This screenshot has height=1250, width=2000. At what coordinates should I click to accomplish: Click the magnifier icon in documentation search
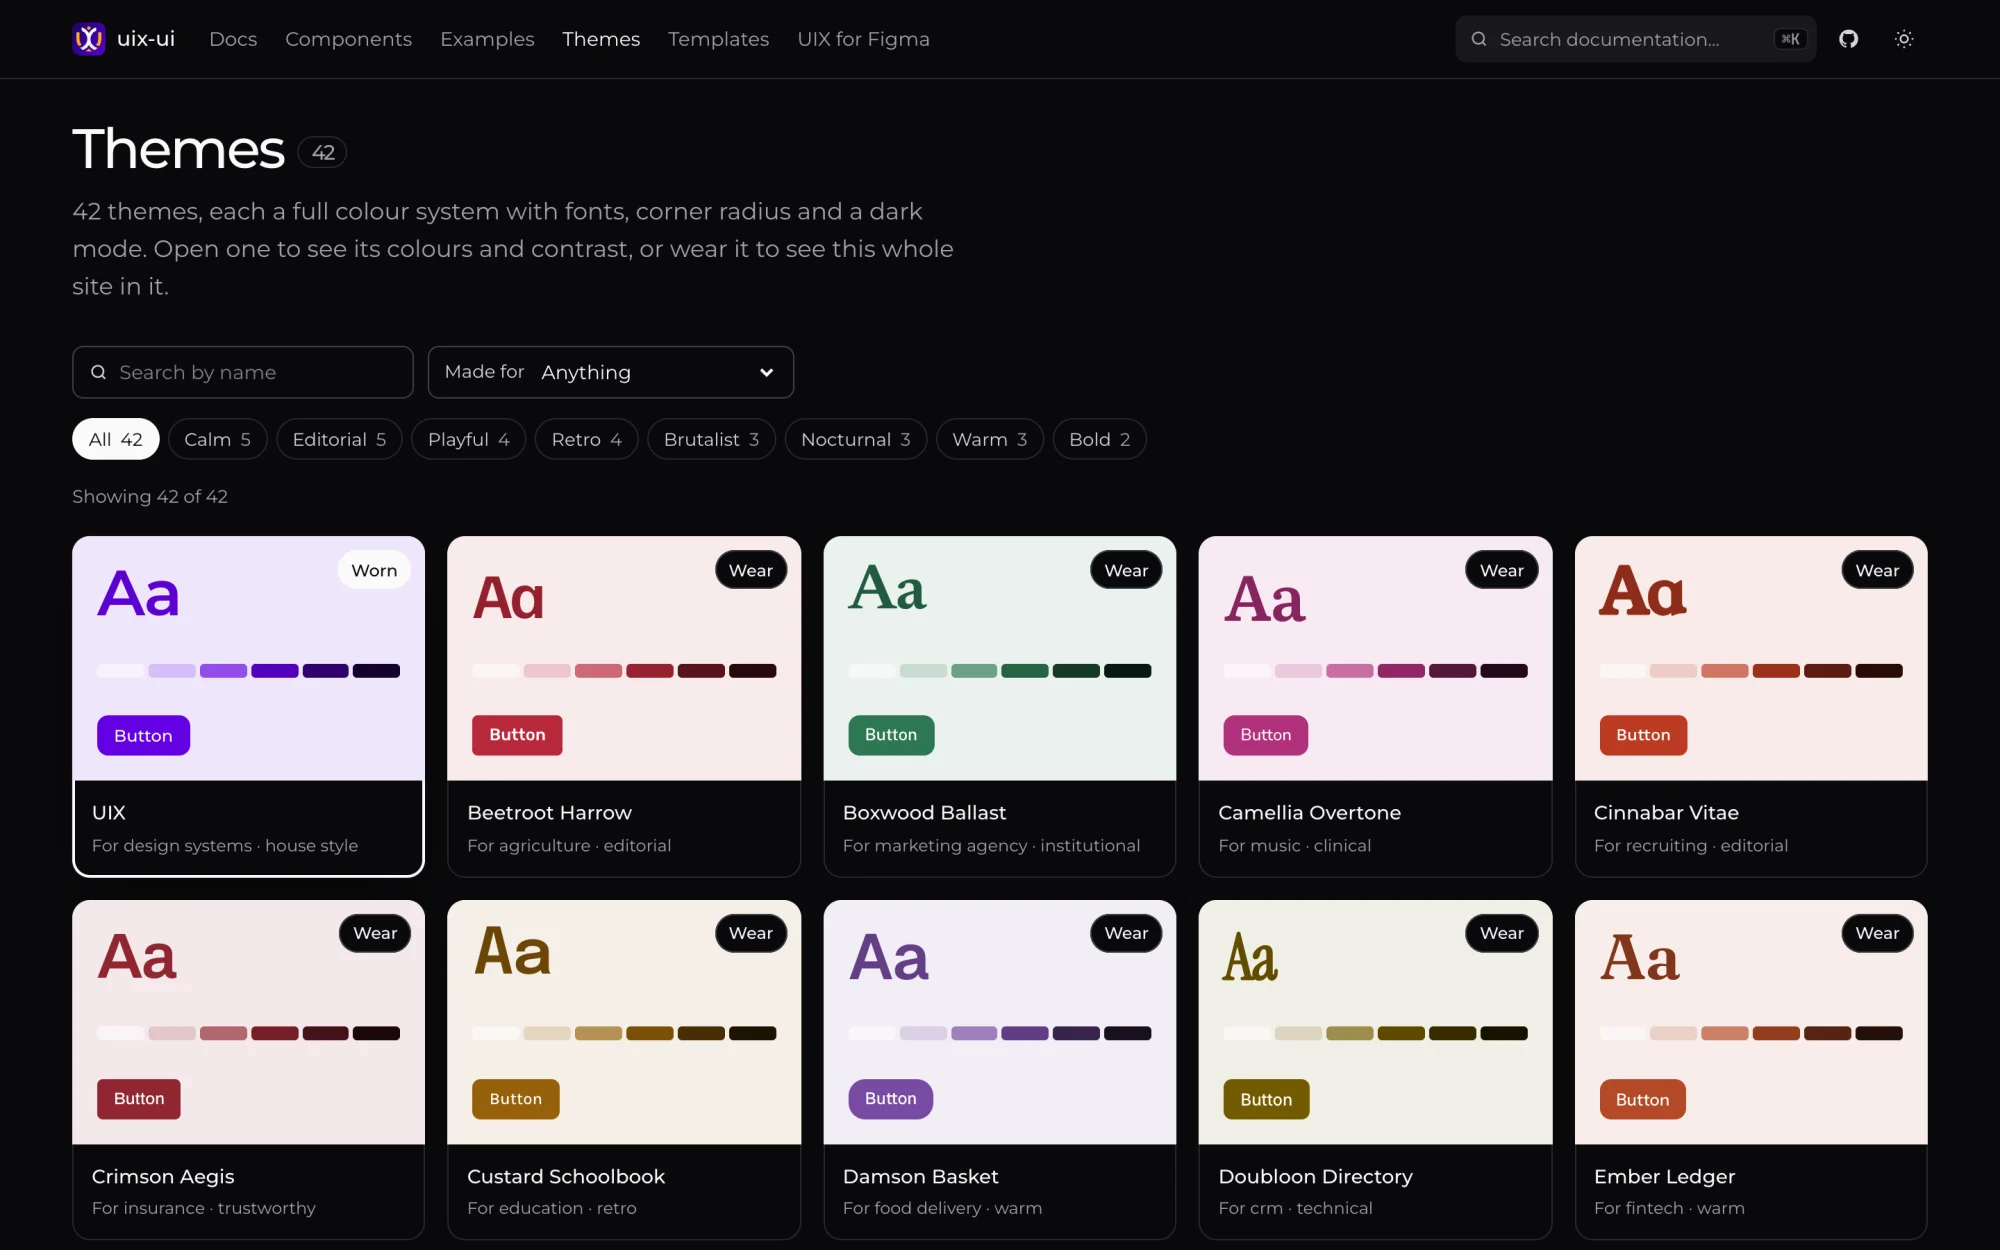[1479, 39]
